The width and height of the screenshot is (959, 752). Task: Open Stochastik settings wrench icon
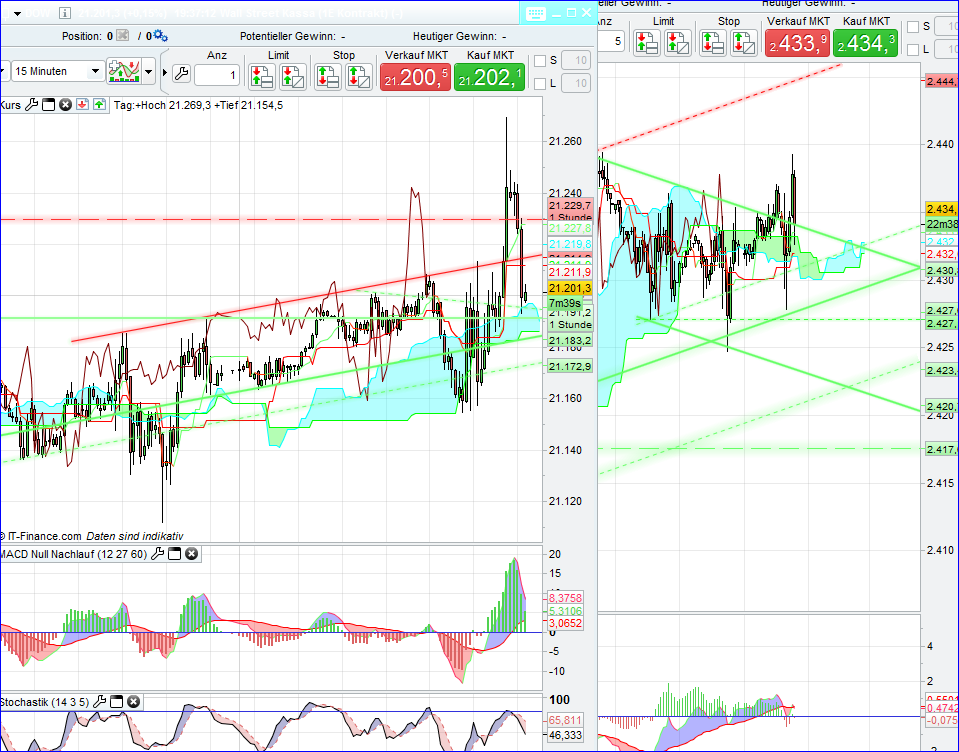(x=99, y=702)
